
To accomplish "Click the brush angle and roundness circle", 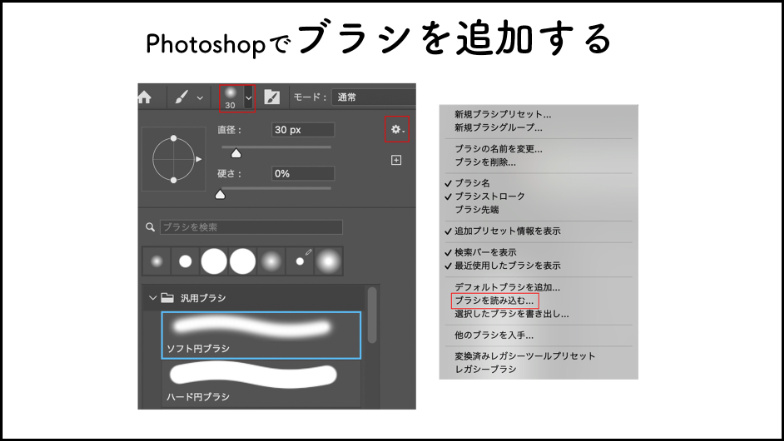I will (x=174, y=158).
